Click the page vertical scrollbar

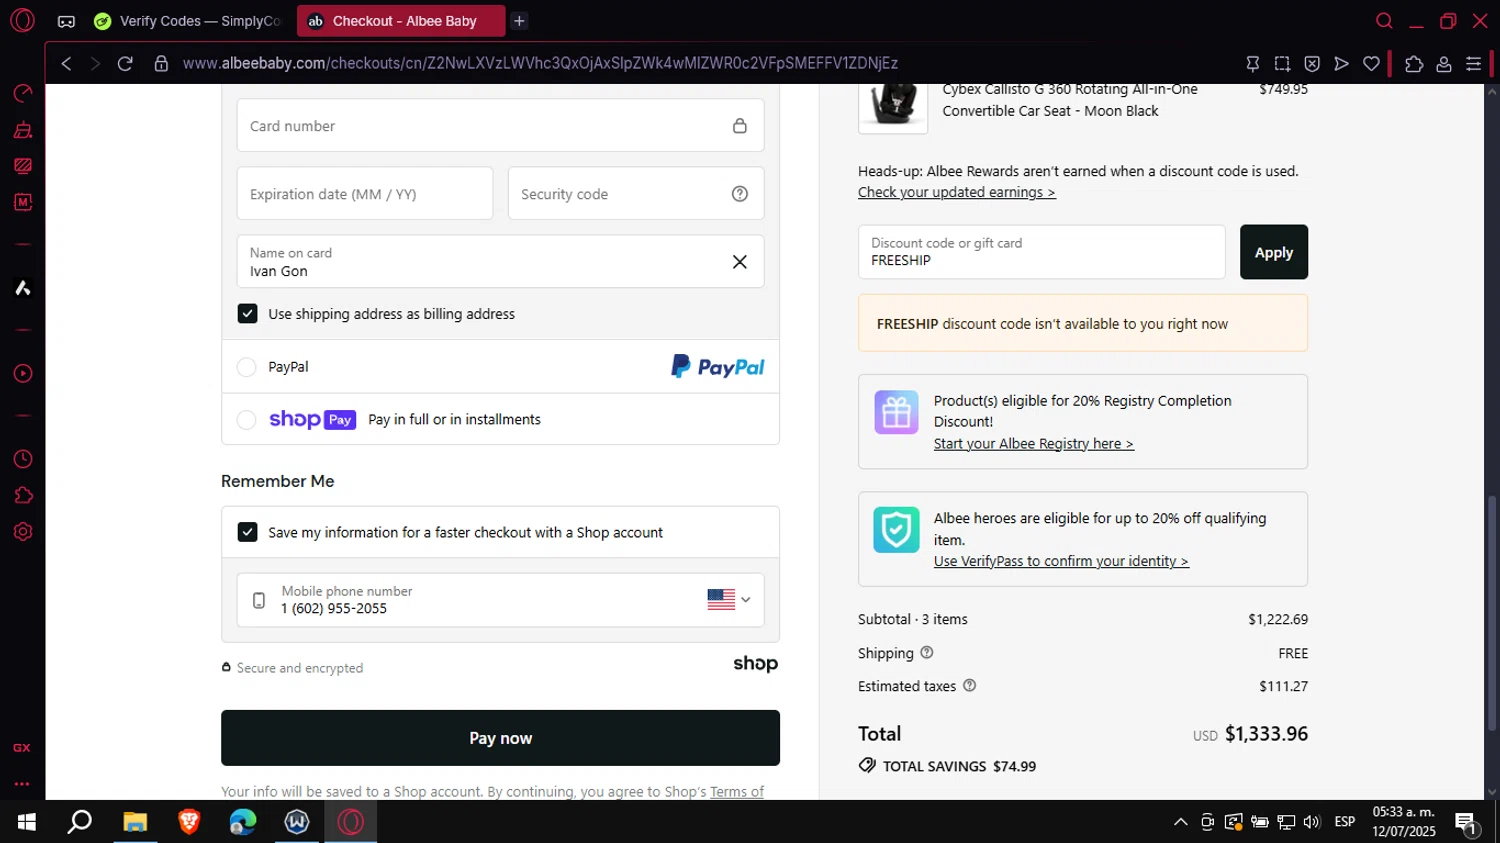coord(1492,612)
